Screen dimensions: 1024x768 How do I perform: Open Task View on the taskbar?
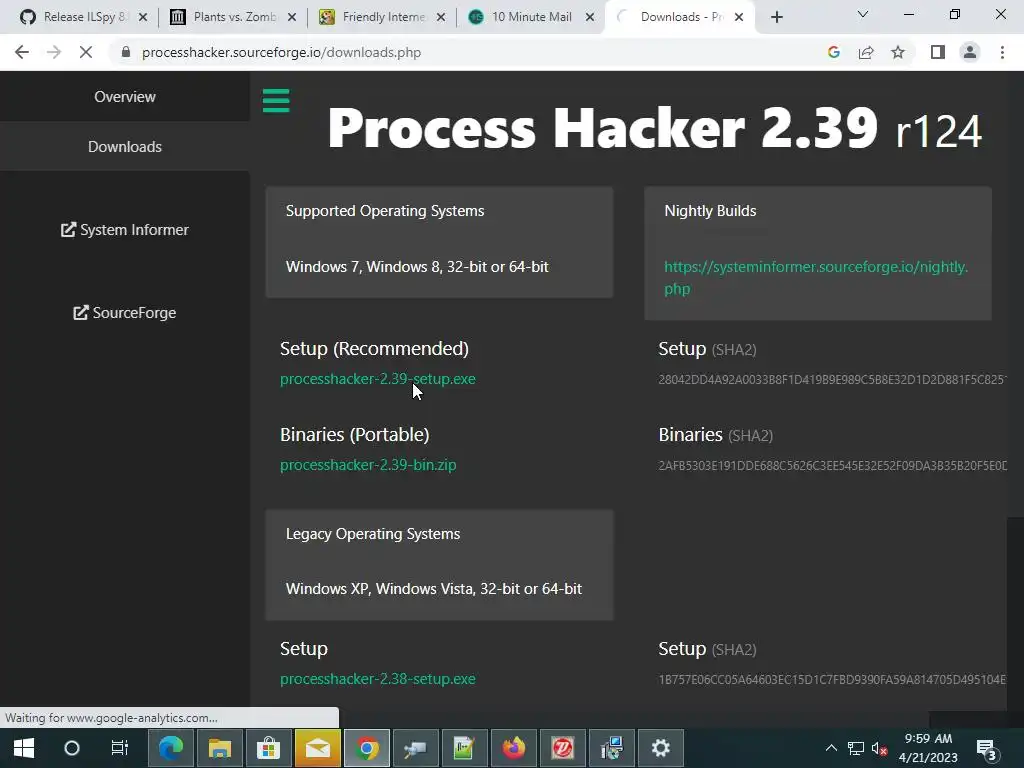point(120,748)
